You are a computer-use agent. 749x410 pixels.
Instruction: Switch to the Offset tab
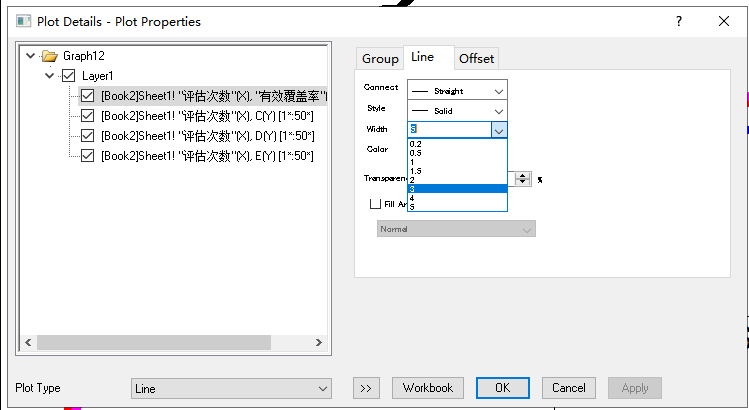476,59
